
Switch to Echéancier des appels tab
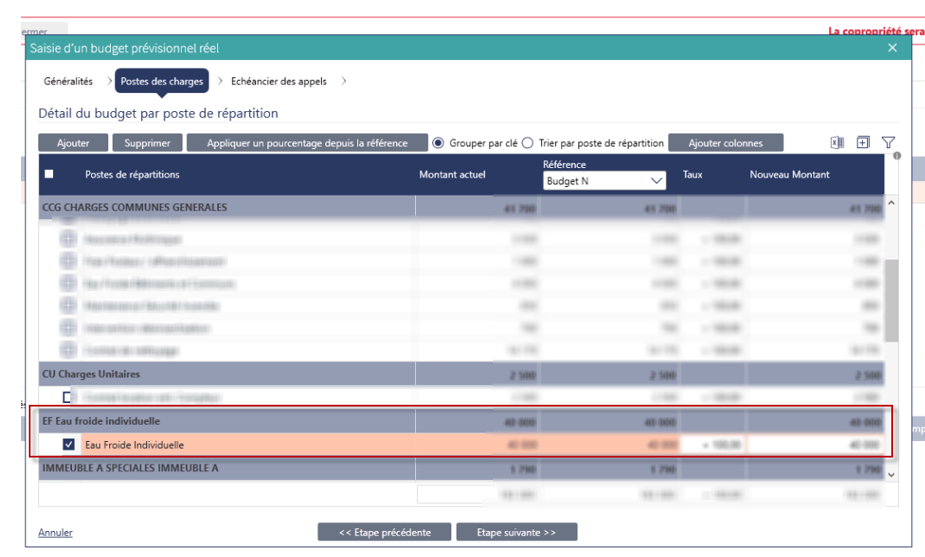pyautogui.click(x=278, y=81)
